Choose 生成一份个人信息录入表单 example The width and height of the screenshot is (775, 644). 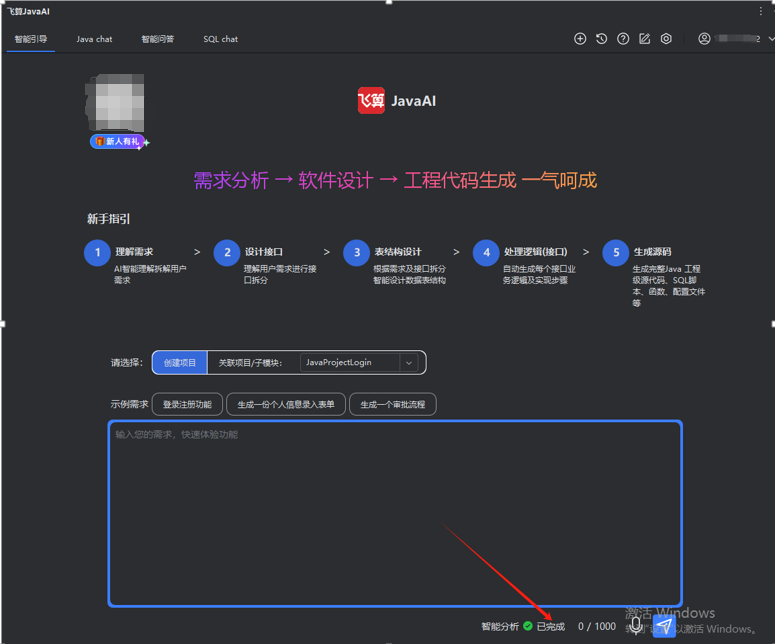286,404
